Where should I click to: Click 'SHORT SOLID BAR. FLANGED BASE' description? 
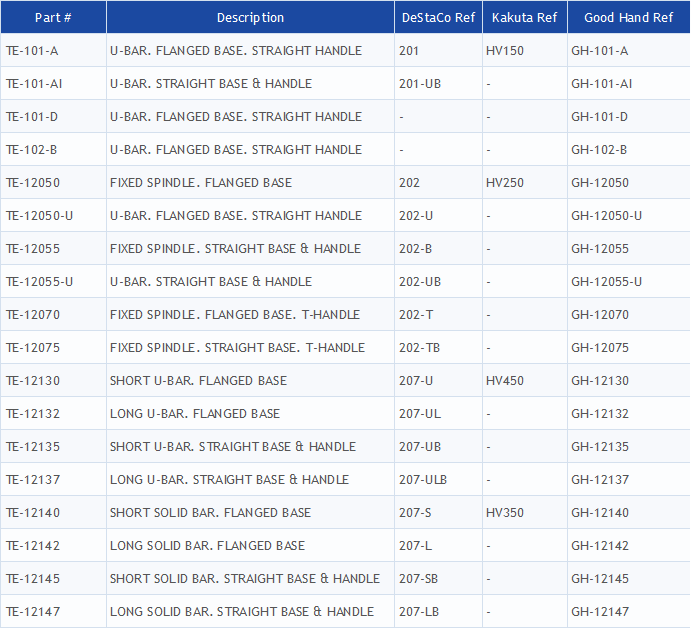(211, 512)
